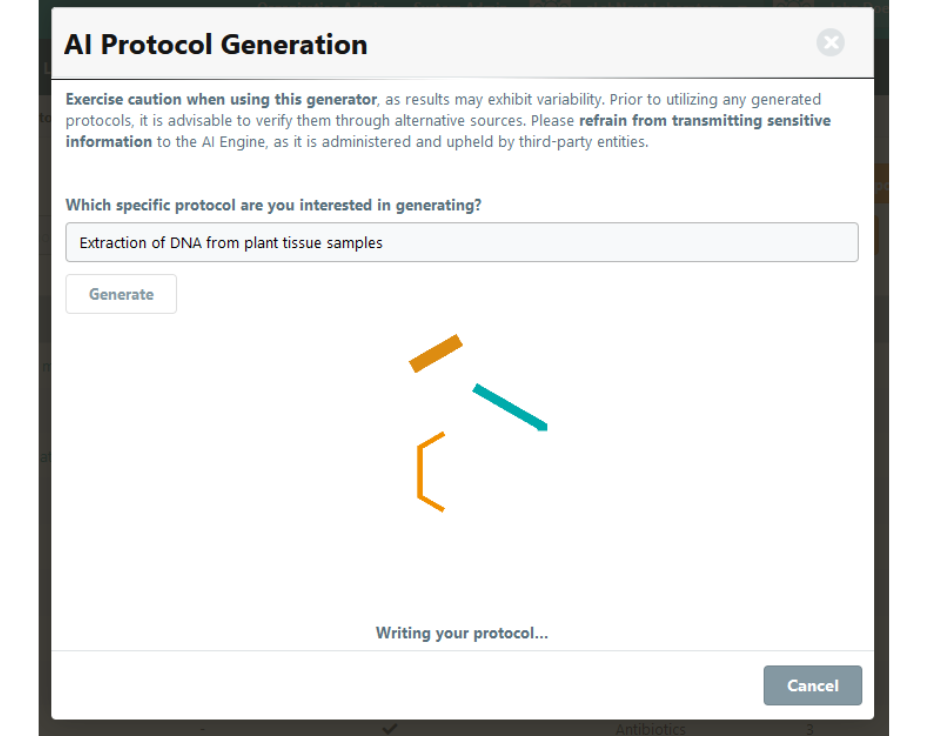
Task: Click 'refrain from transmitting sensitive' bold warning text
Action: point(705,121)
